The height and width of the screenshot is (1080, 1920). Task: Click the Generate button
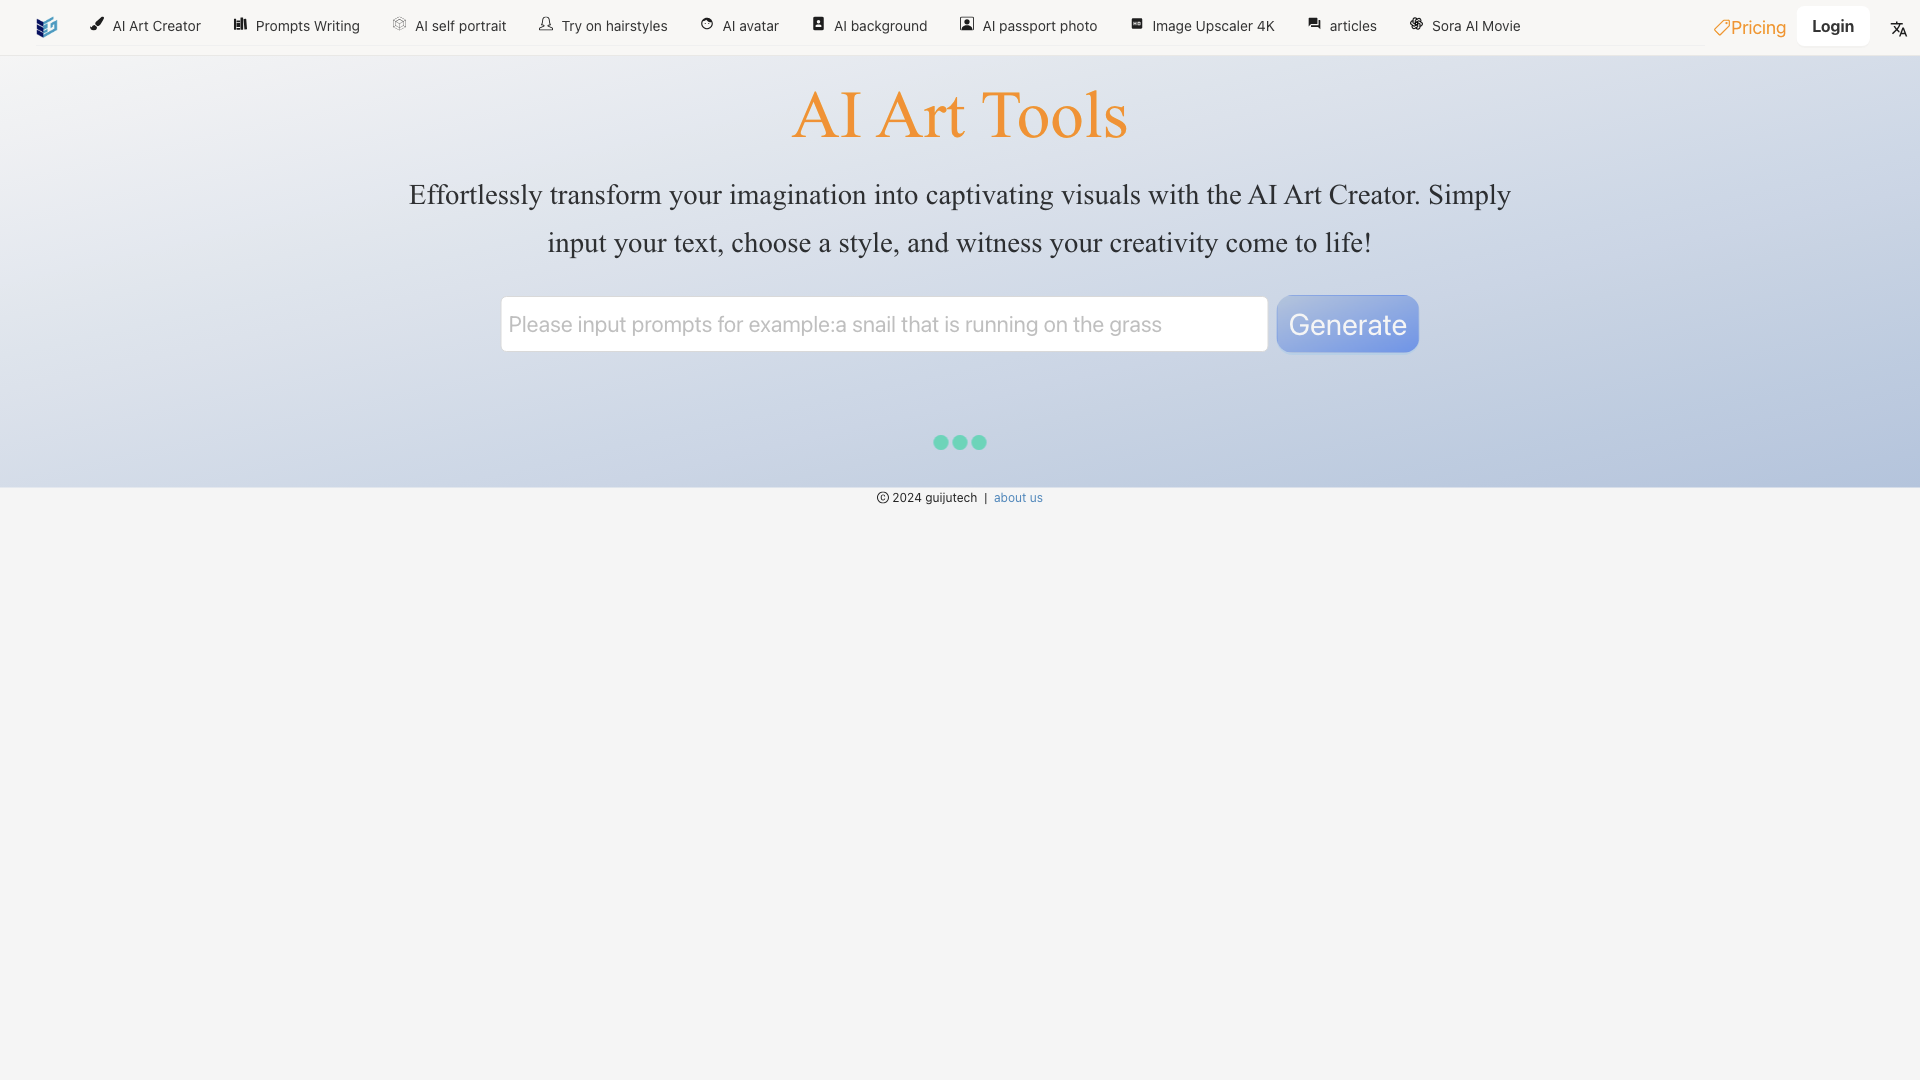(1348, 323)
